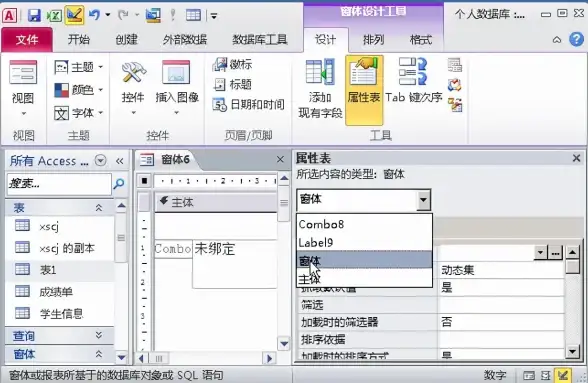The width and height of the screenshot is (588, 383).
Task: Switch to the 开始 ribbon tab
Action: point(79,39)
